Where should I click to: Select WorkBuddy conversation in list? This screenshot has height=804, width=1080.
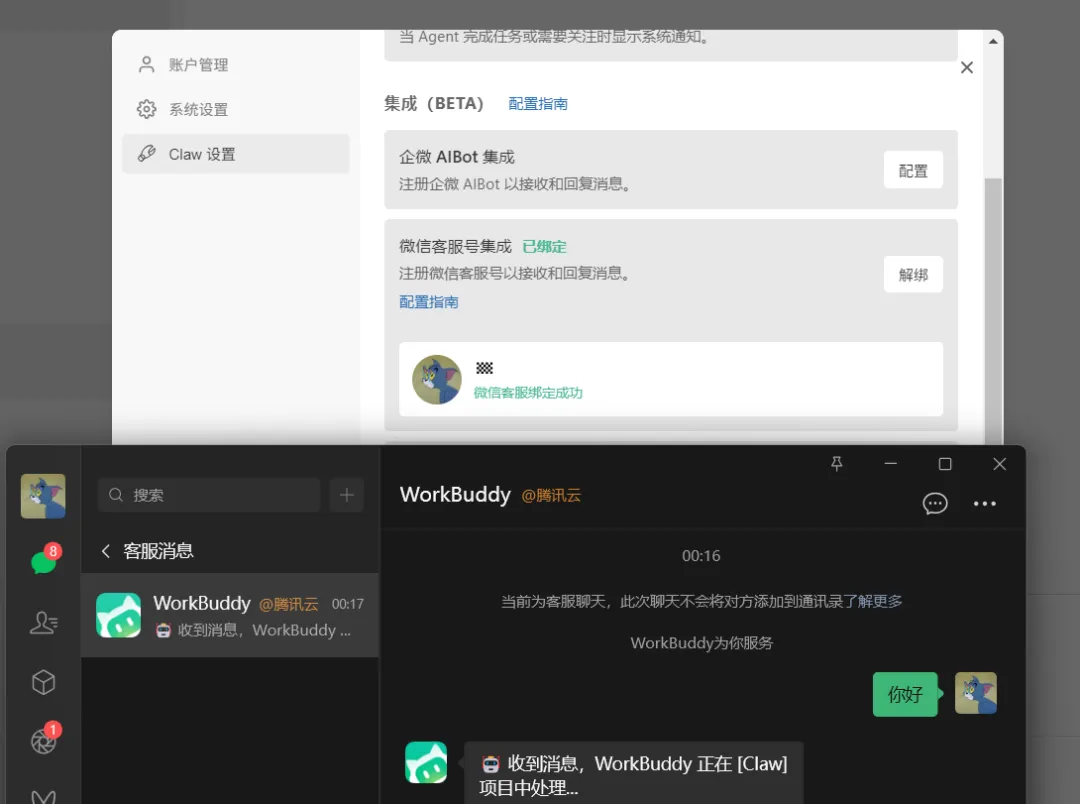[230, 615]
